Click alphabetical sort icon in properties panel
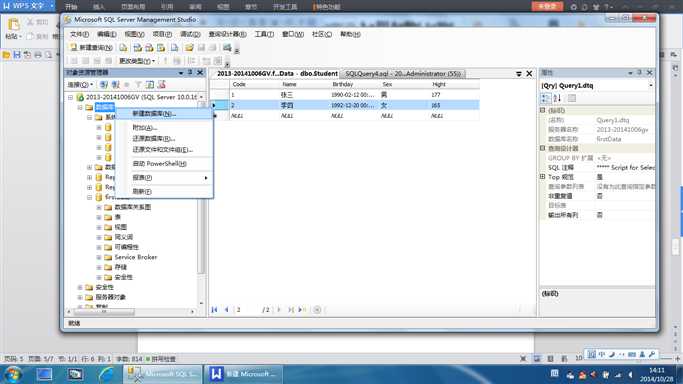The width and height of the screenshot is (683, 384). tap(557, 98)
